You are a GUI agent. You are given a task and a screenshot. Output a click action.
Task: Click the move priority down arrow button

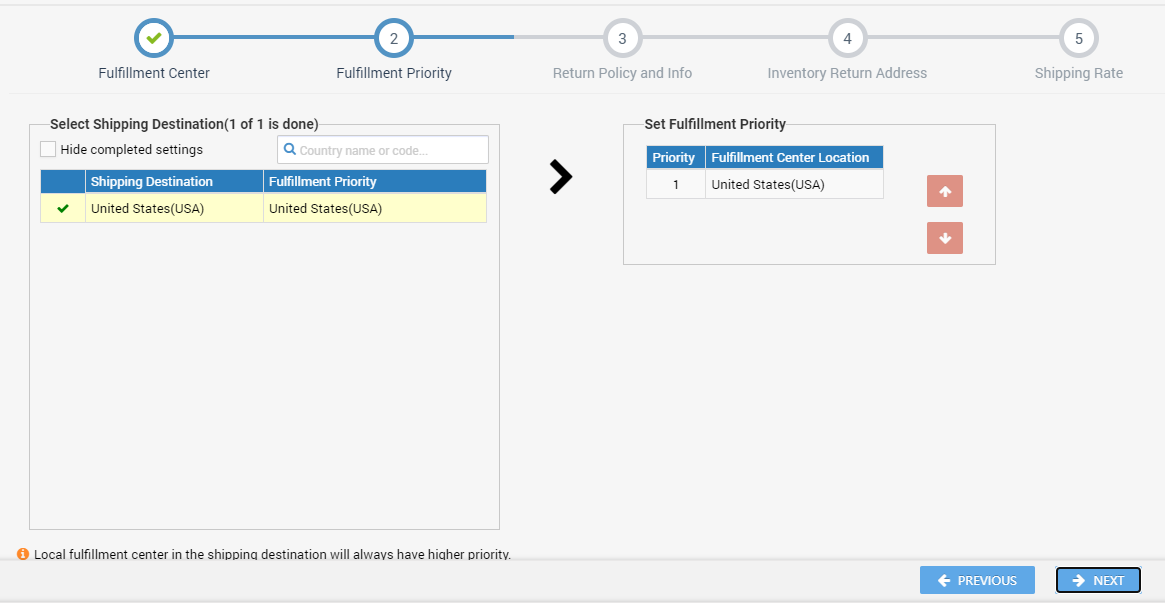click(945, 238)
